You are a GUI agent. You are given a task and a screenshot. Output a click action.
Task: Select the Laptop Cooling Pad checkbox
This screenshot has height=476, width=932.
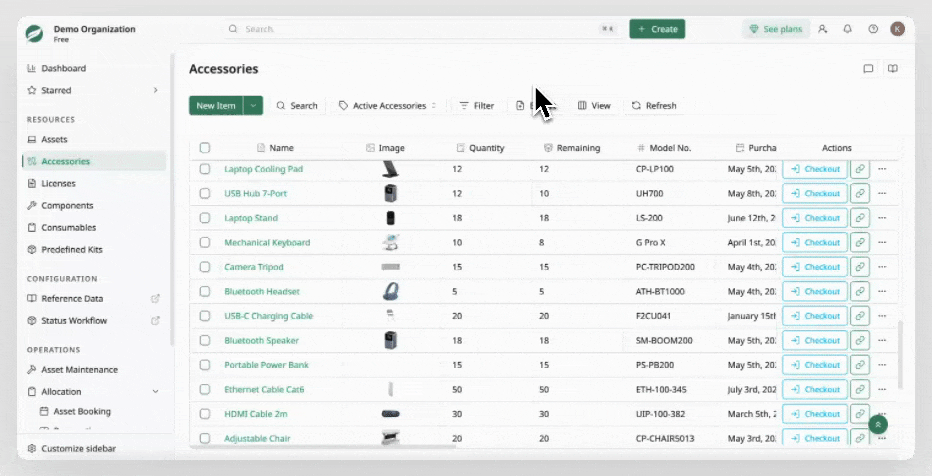tap(205, 169)
